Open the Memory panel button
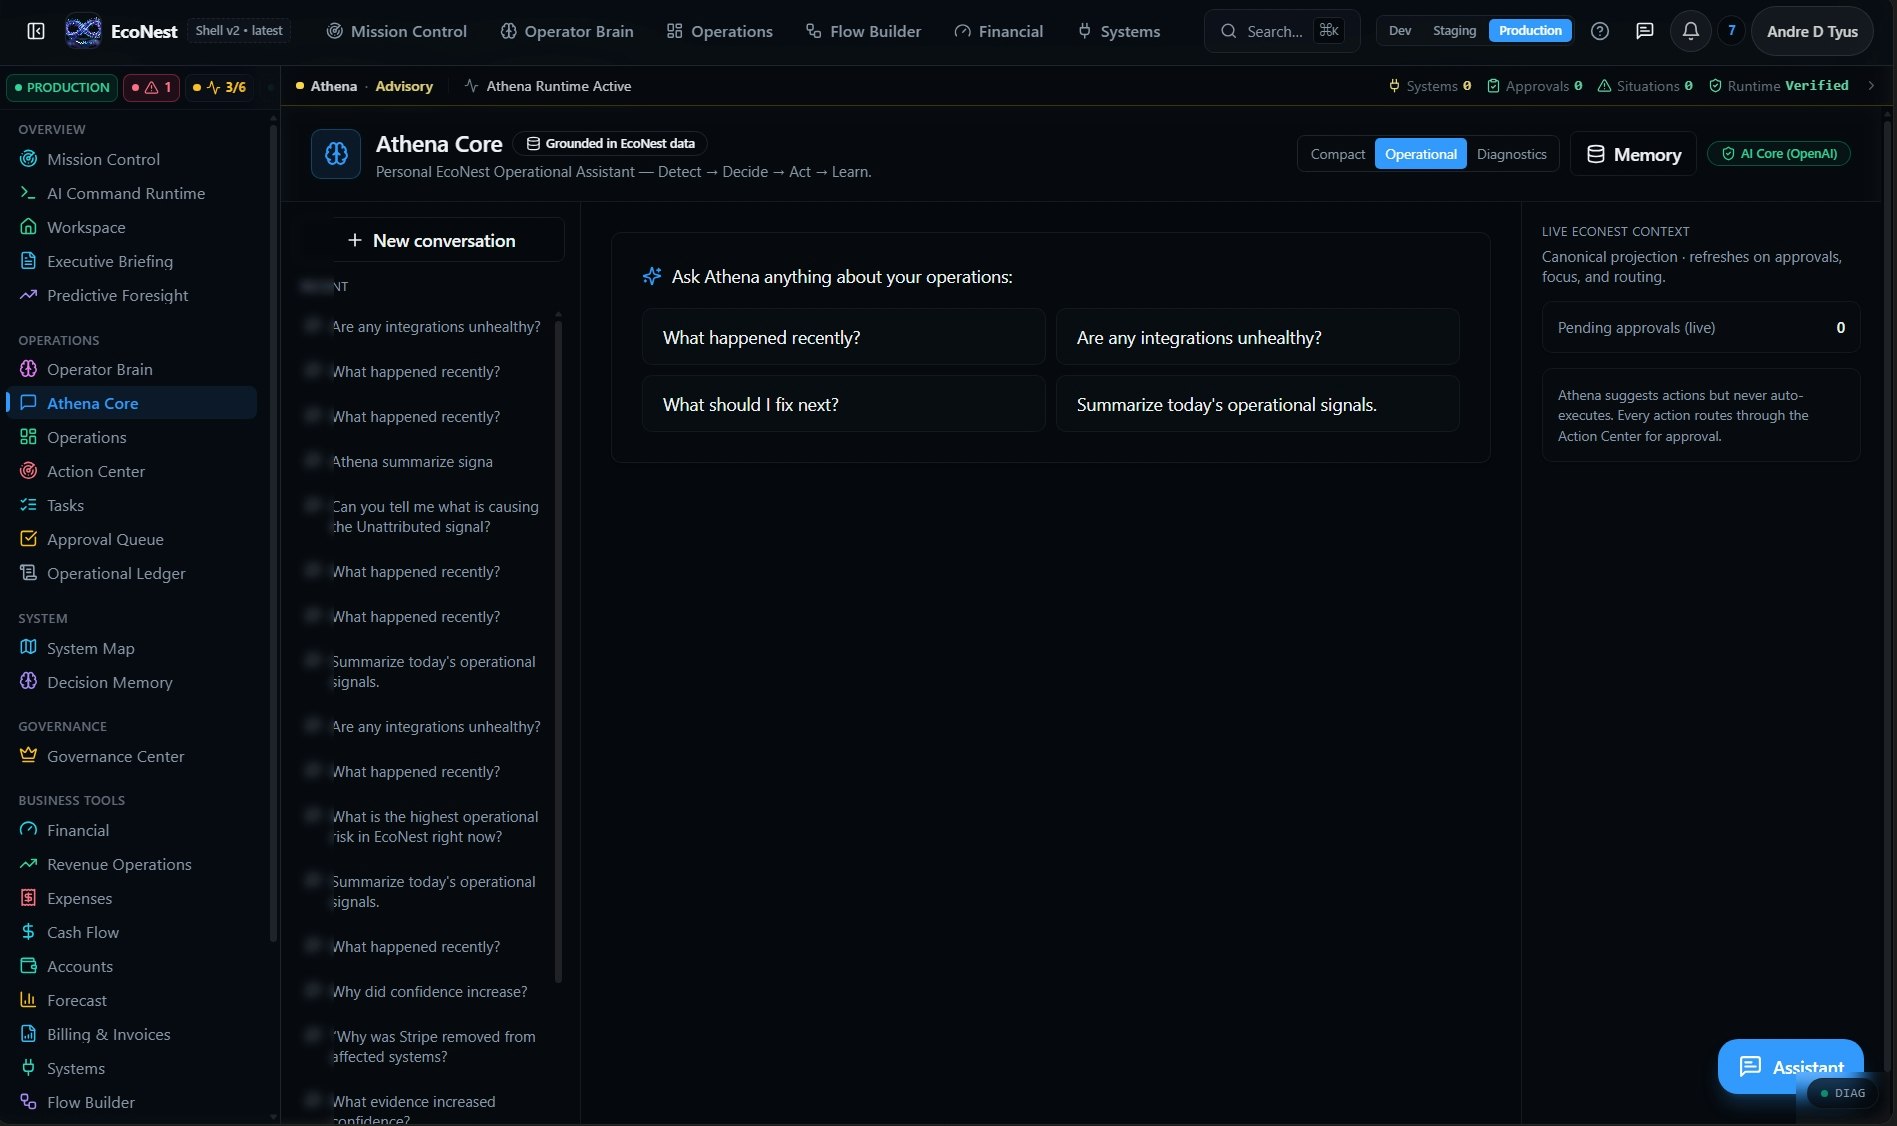Viewport: 1897px width, 1126px height. tap(1633, 154)
